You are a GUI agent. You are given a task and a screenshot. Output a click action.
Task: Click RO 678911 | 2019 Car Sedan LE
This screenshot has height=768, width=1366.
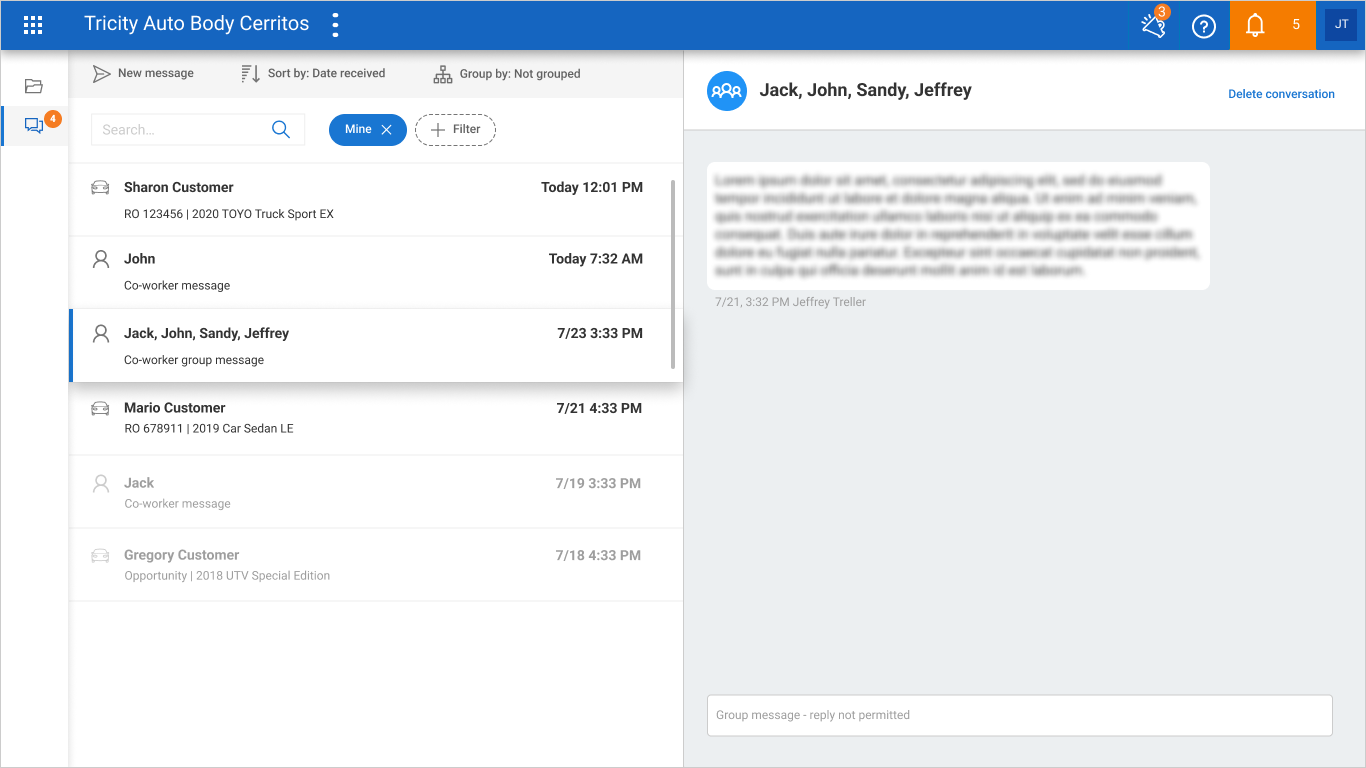[x=209, y=429]
